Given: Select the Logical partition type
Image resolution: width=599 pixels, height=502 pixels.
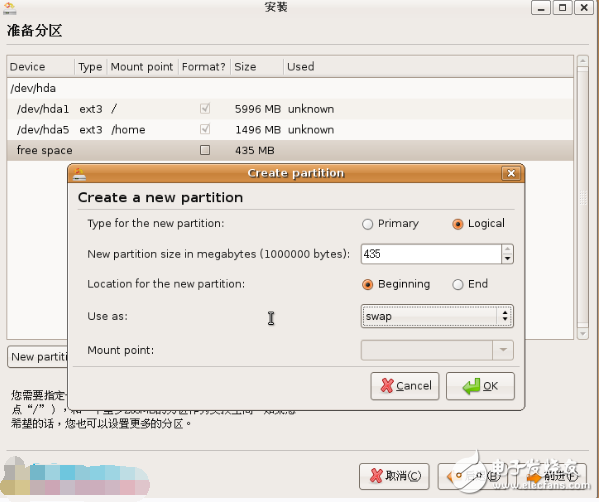Looking at the screenshot, I should 457,224.
